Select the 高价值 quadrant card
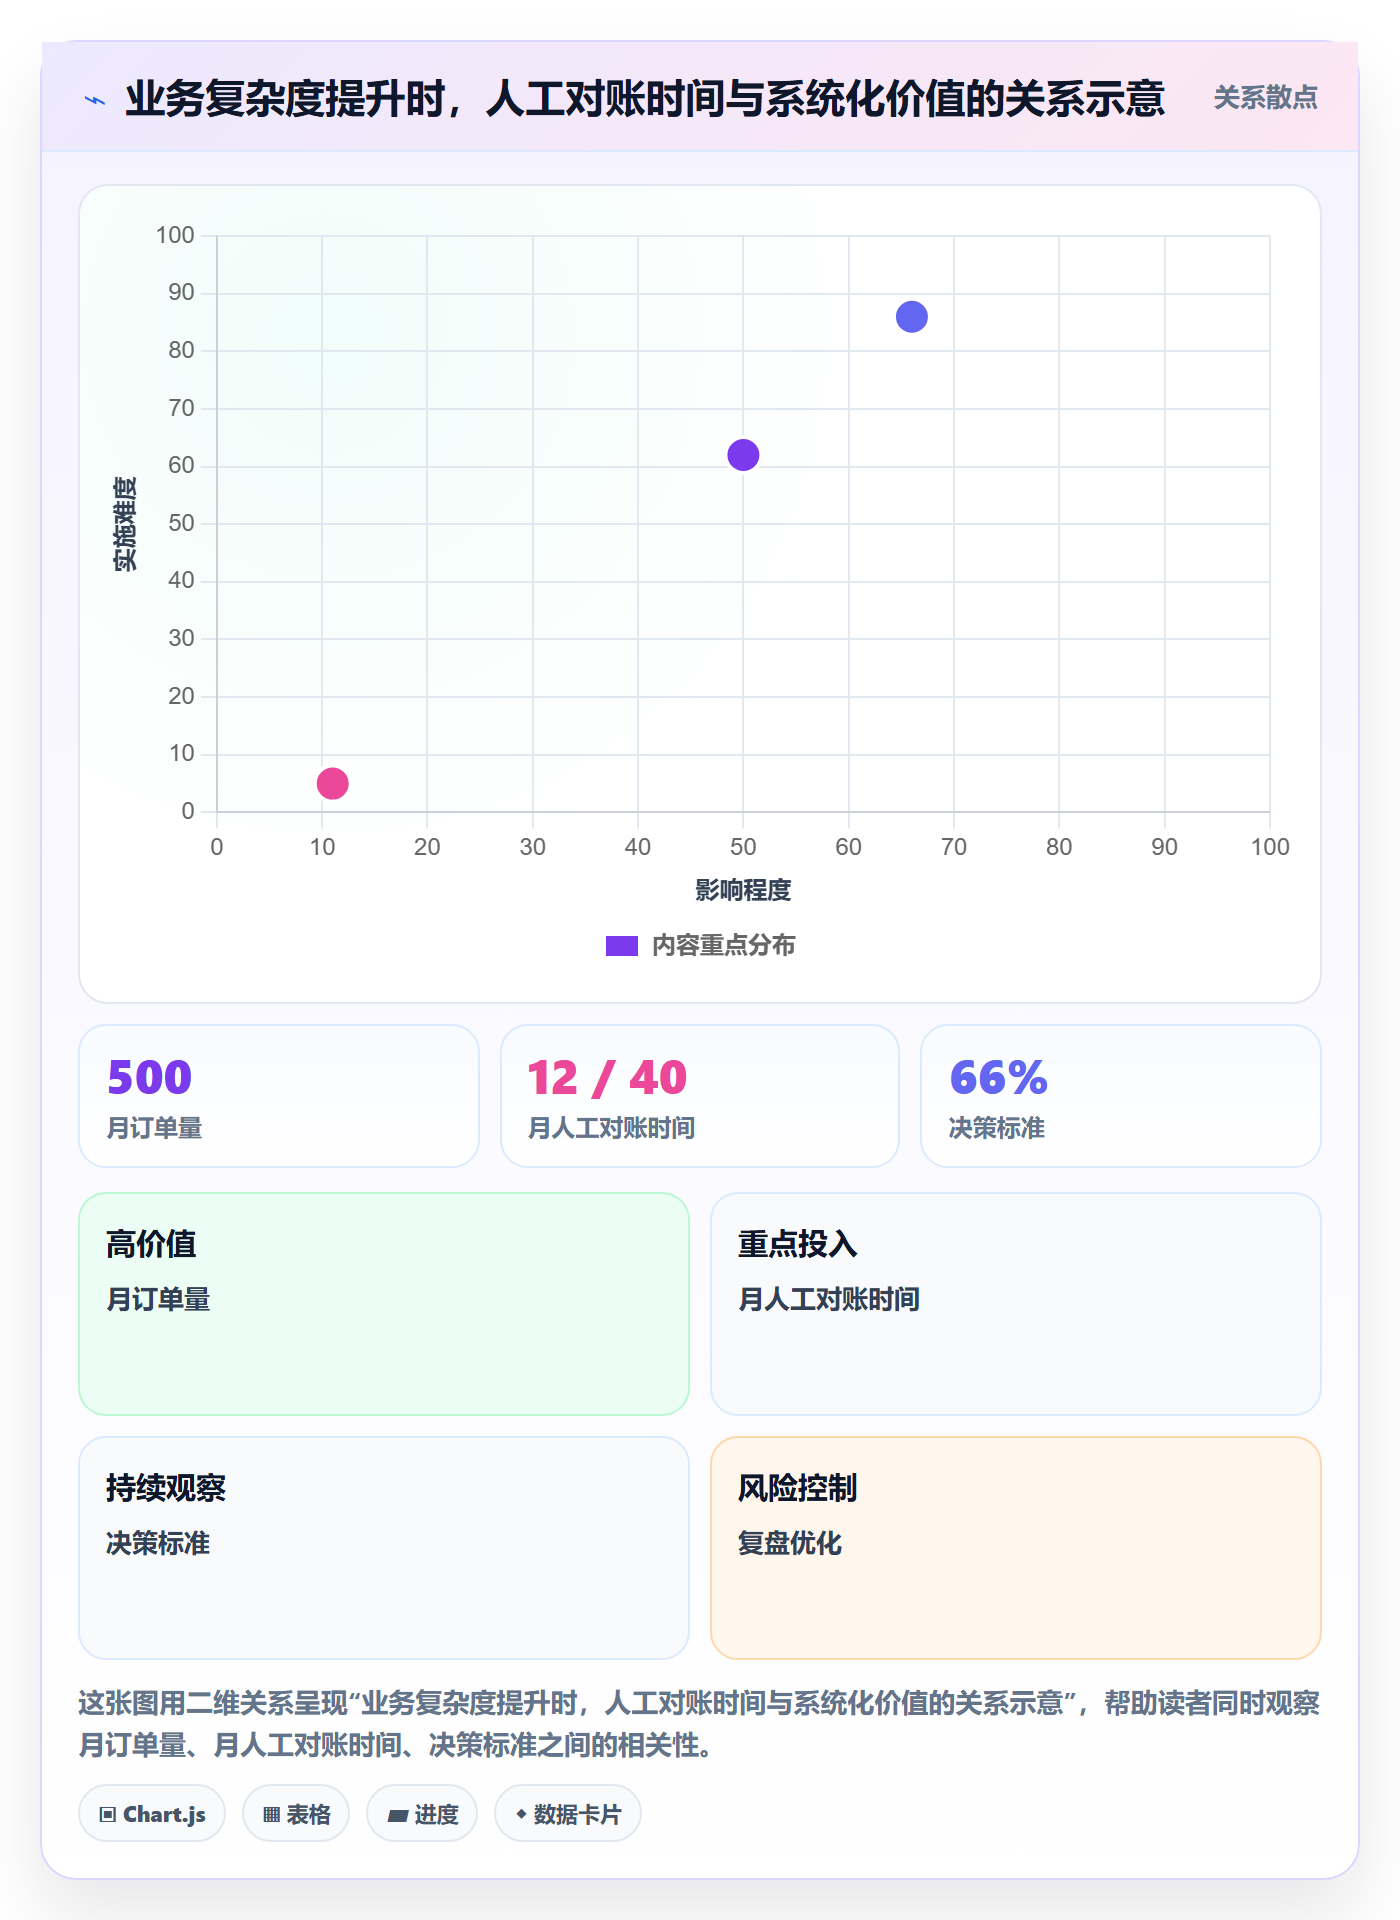Screen dimensions: 1400x1920 pyautogui.click(x=384, y=1304)
